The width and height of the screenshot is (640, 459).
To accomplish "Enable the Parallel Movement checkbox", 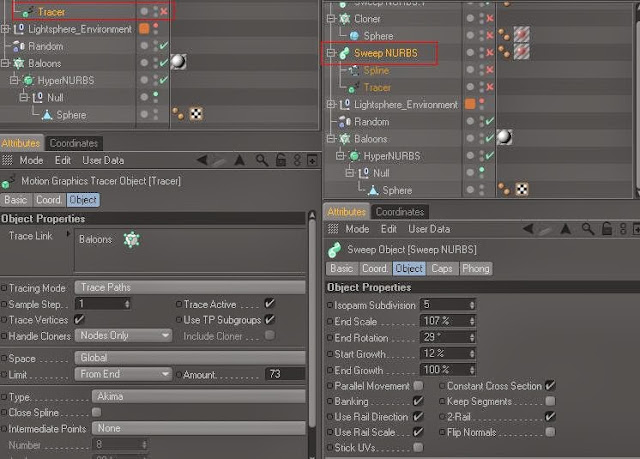I will click(418, 386).
